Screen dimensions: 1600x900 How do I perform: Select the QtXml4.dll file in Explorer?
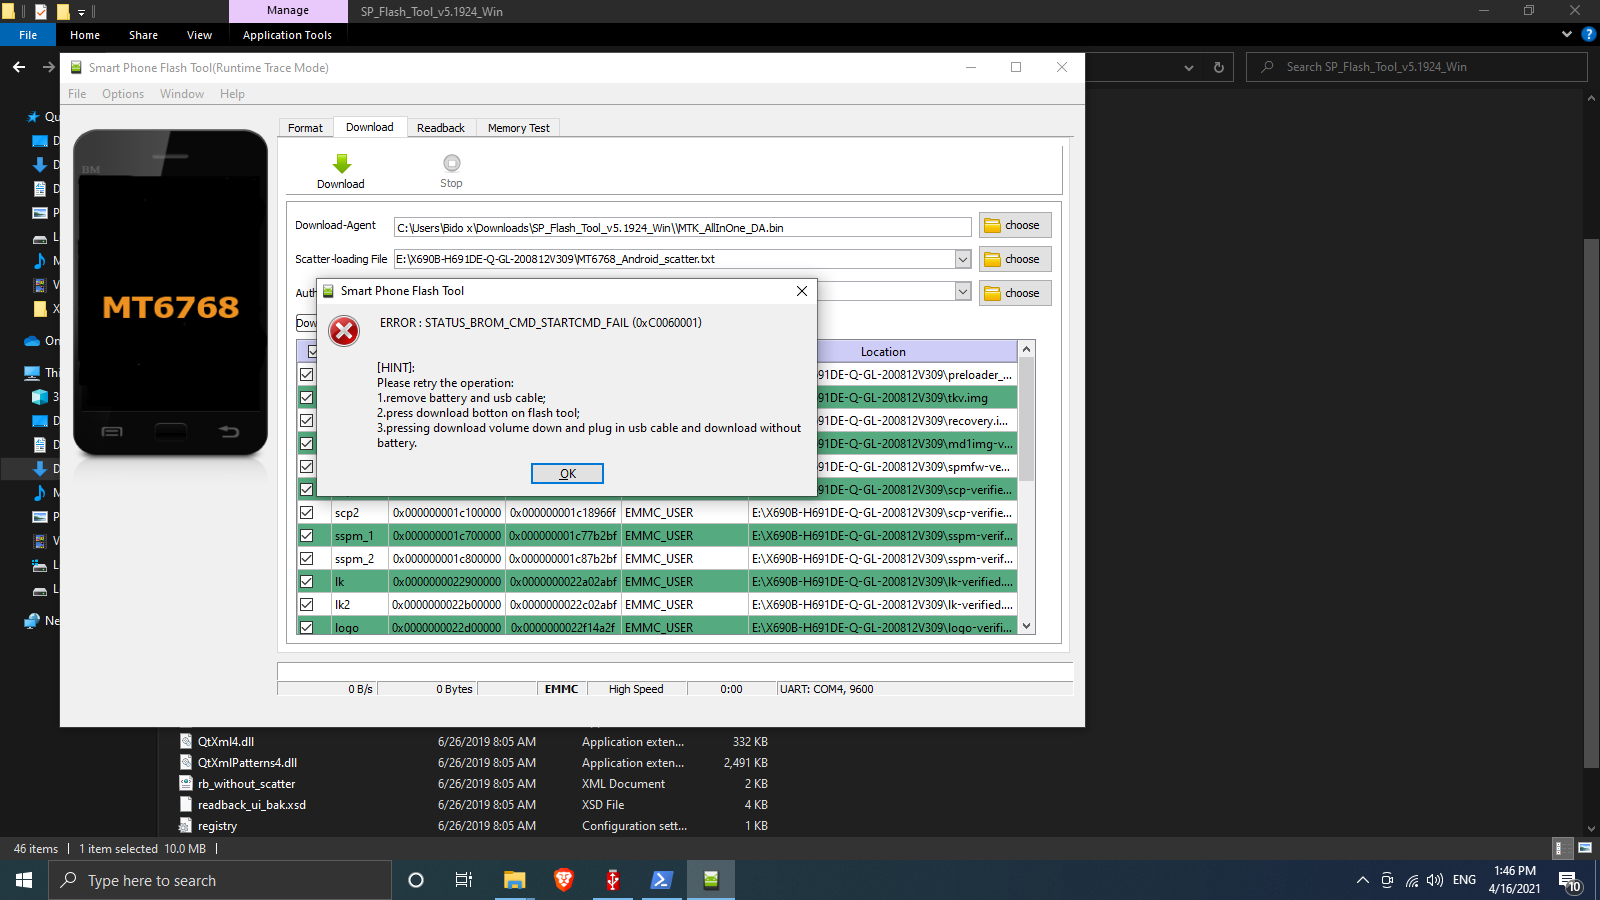[226, 742]
